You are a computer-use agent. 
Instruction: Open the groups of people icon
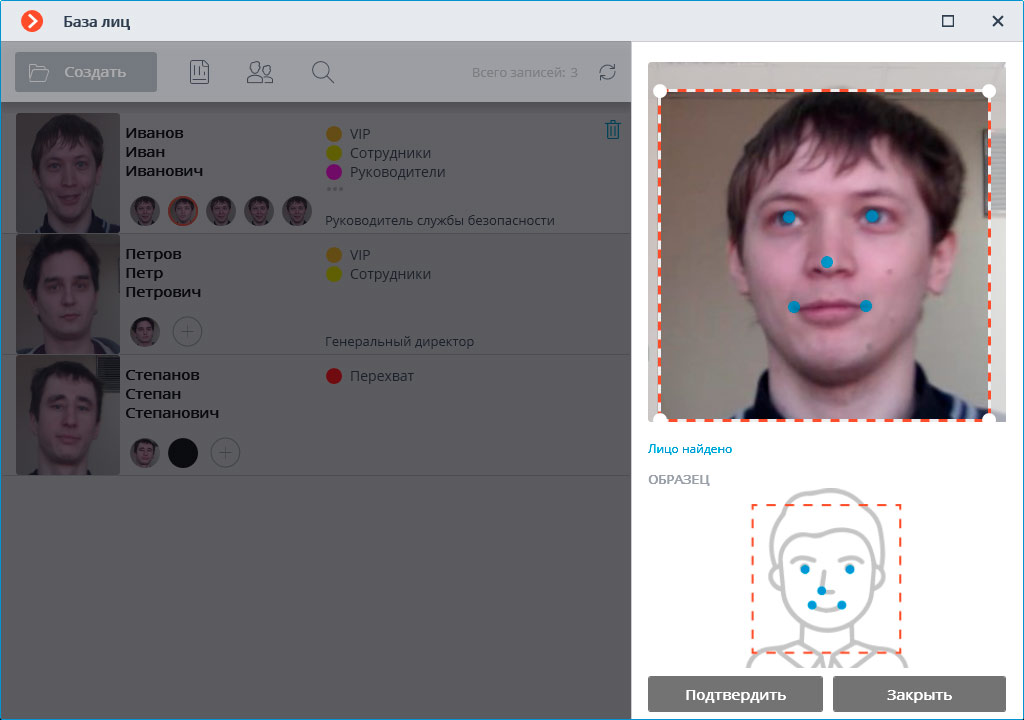click(260, 72)
